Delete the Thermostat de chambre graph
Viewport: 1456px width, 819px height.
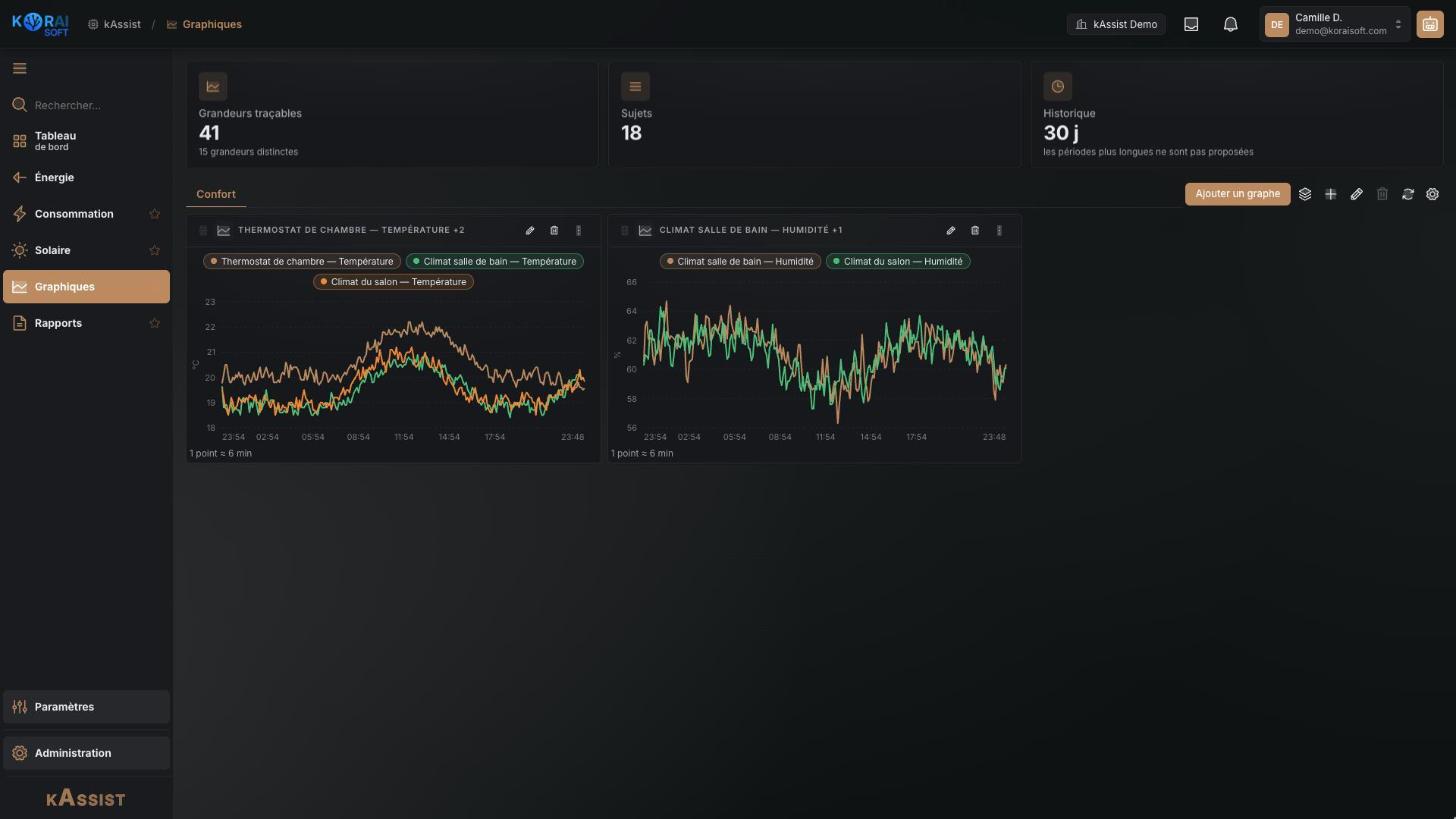(x=554, y=230)
